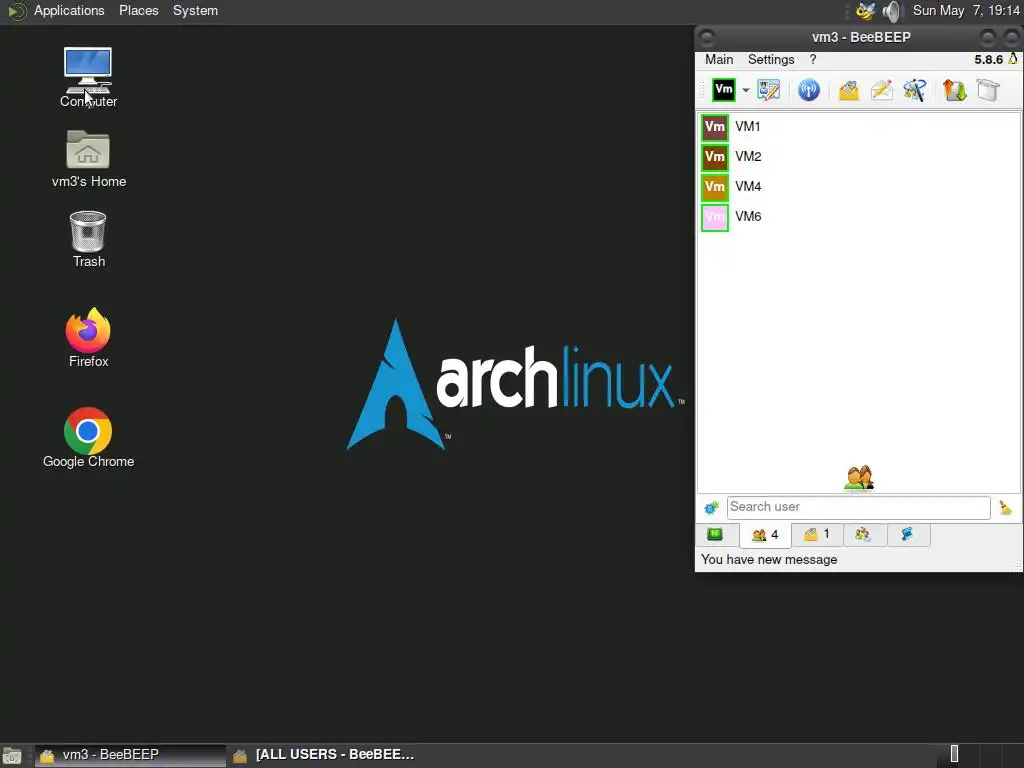The width and height of the screenshot is (1024, 768).
Task: Click the broom clear-search icon
Action: [1005, 507]
